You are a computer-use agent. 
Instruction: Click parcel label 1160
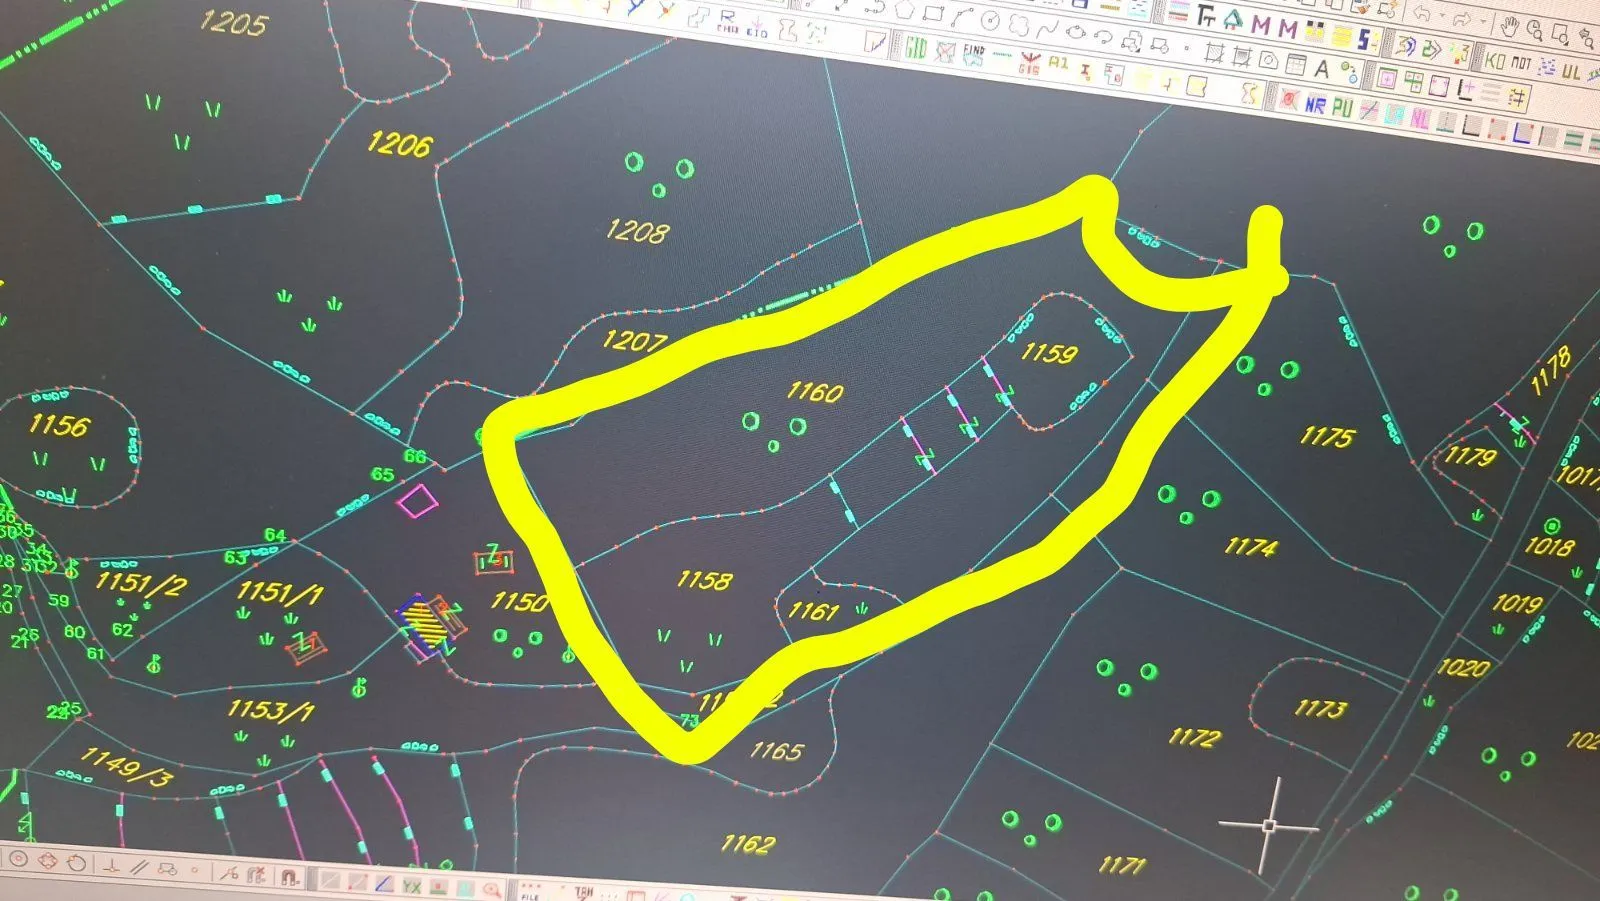tap(815, 391)
